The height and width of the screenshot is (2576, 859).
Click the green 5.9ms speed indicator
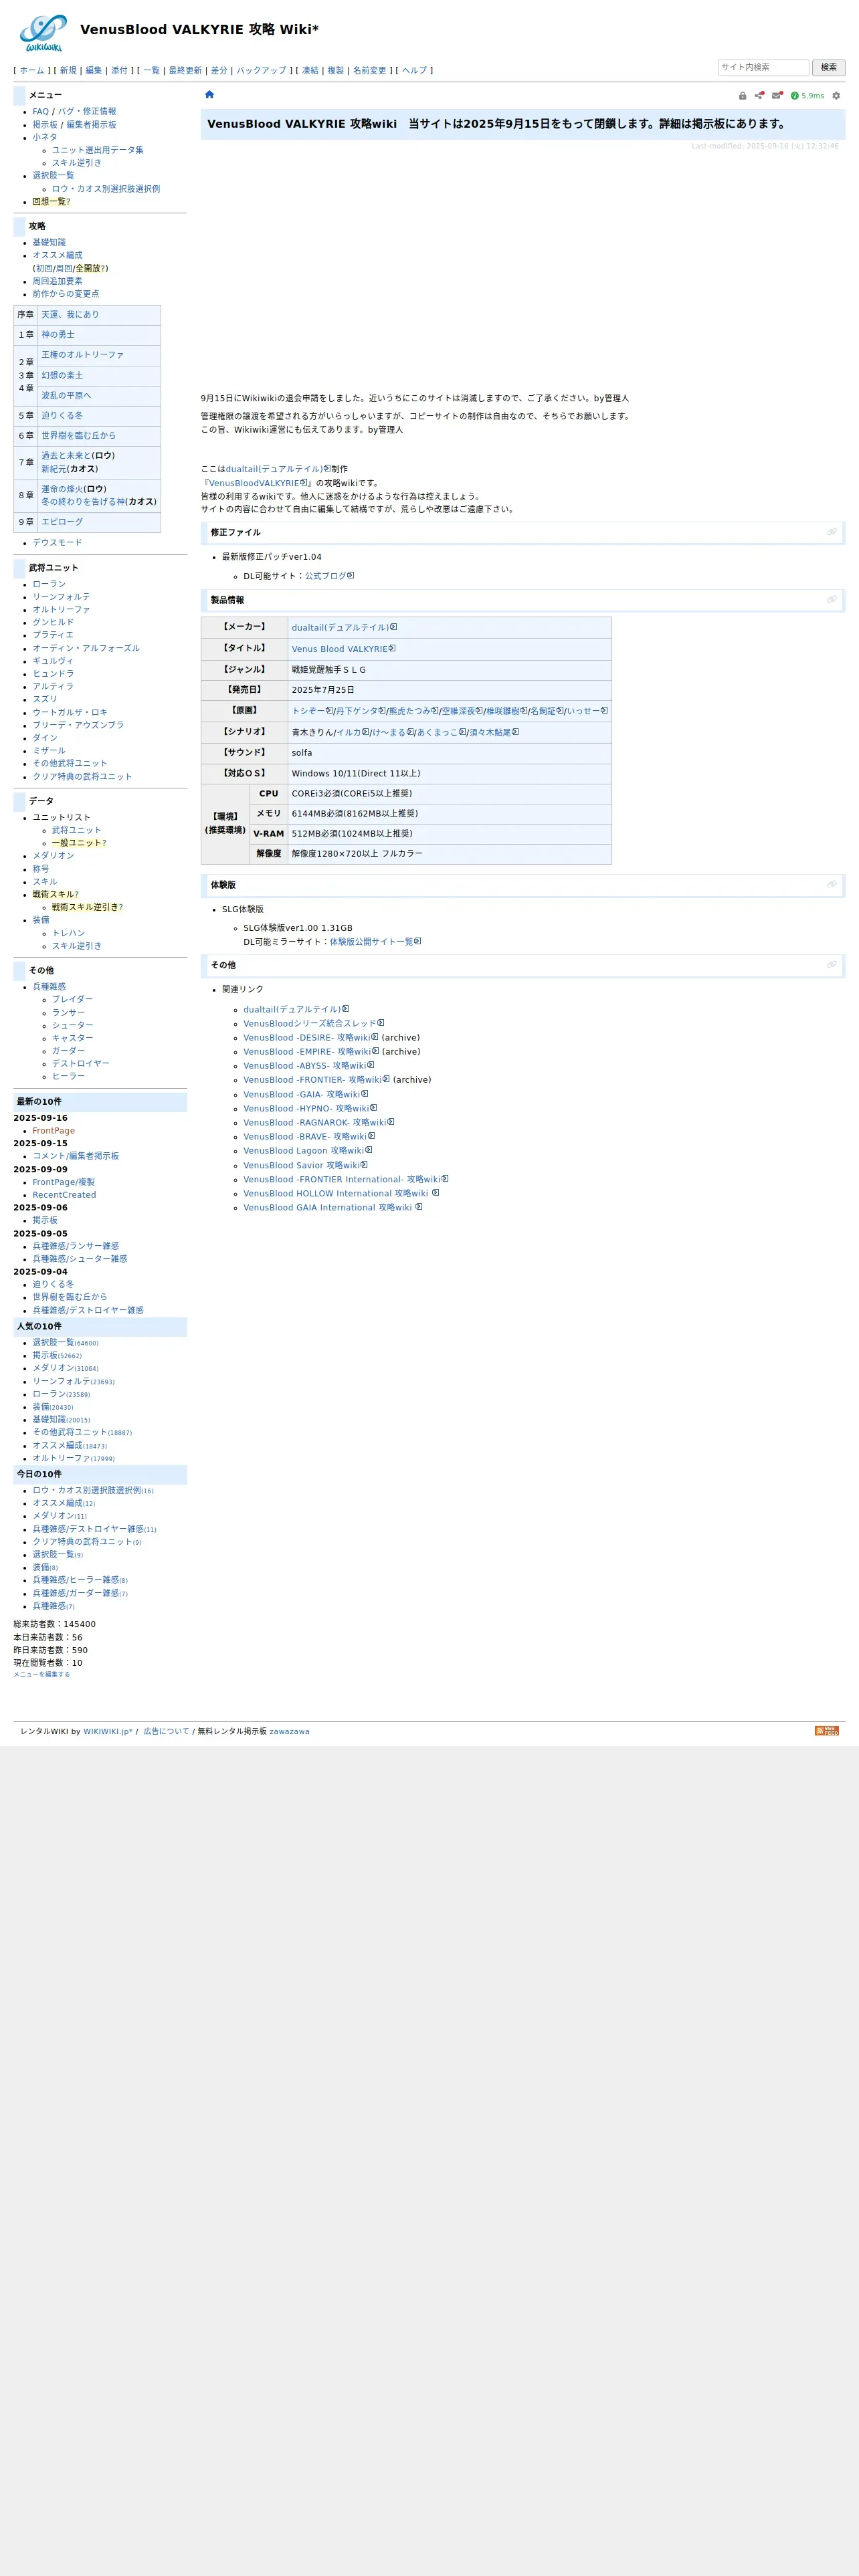pos(807,96)
